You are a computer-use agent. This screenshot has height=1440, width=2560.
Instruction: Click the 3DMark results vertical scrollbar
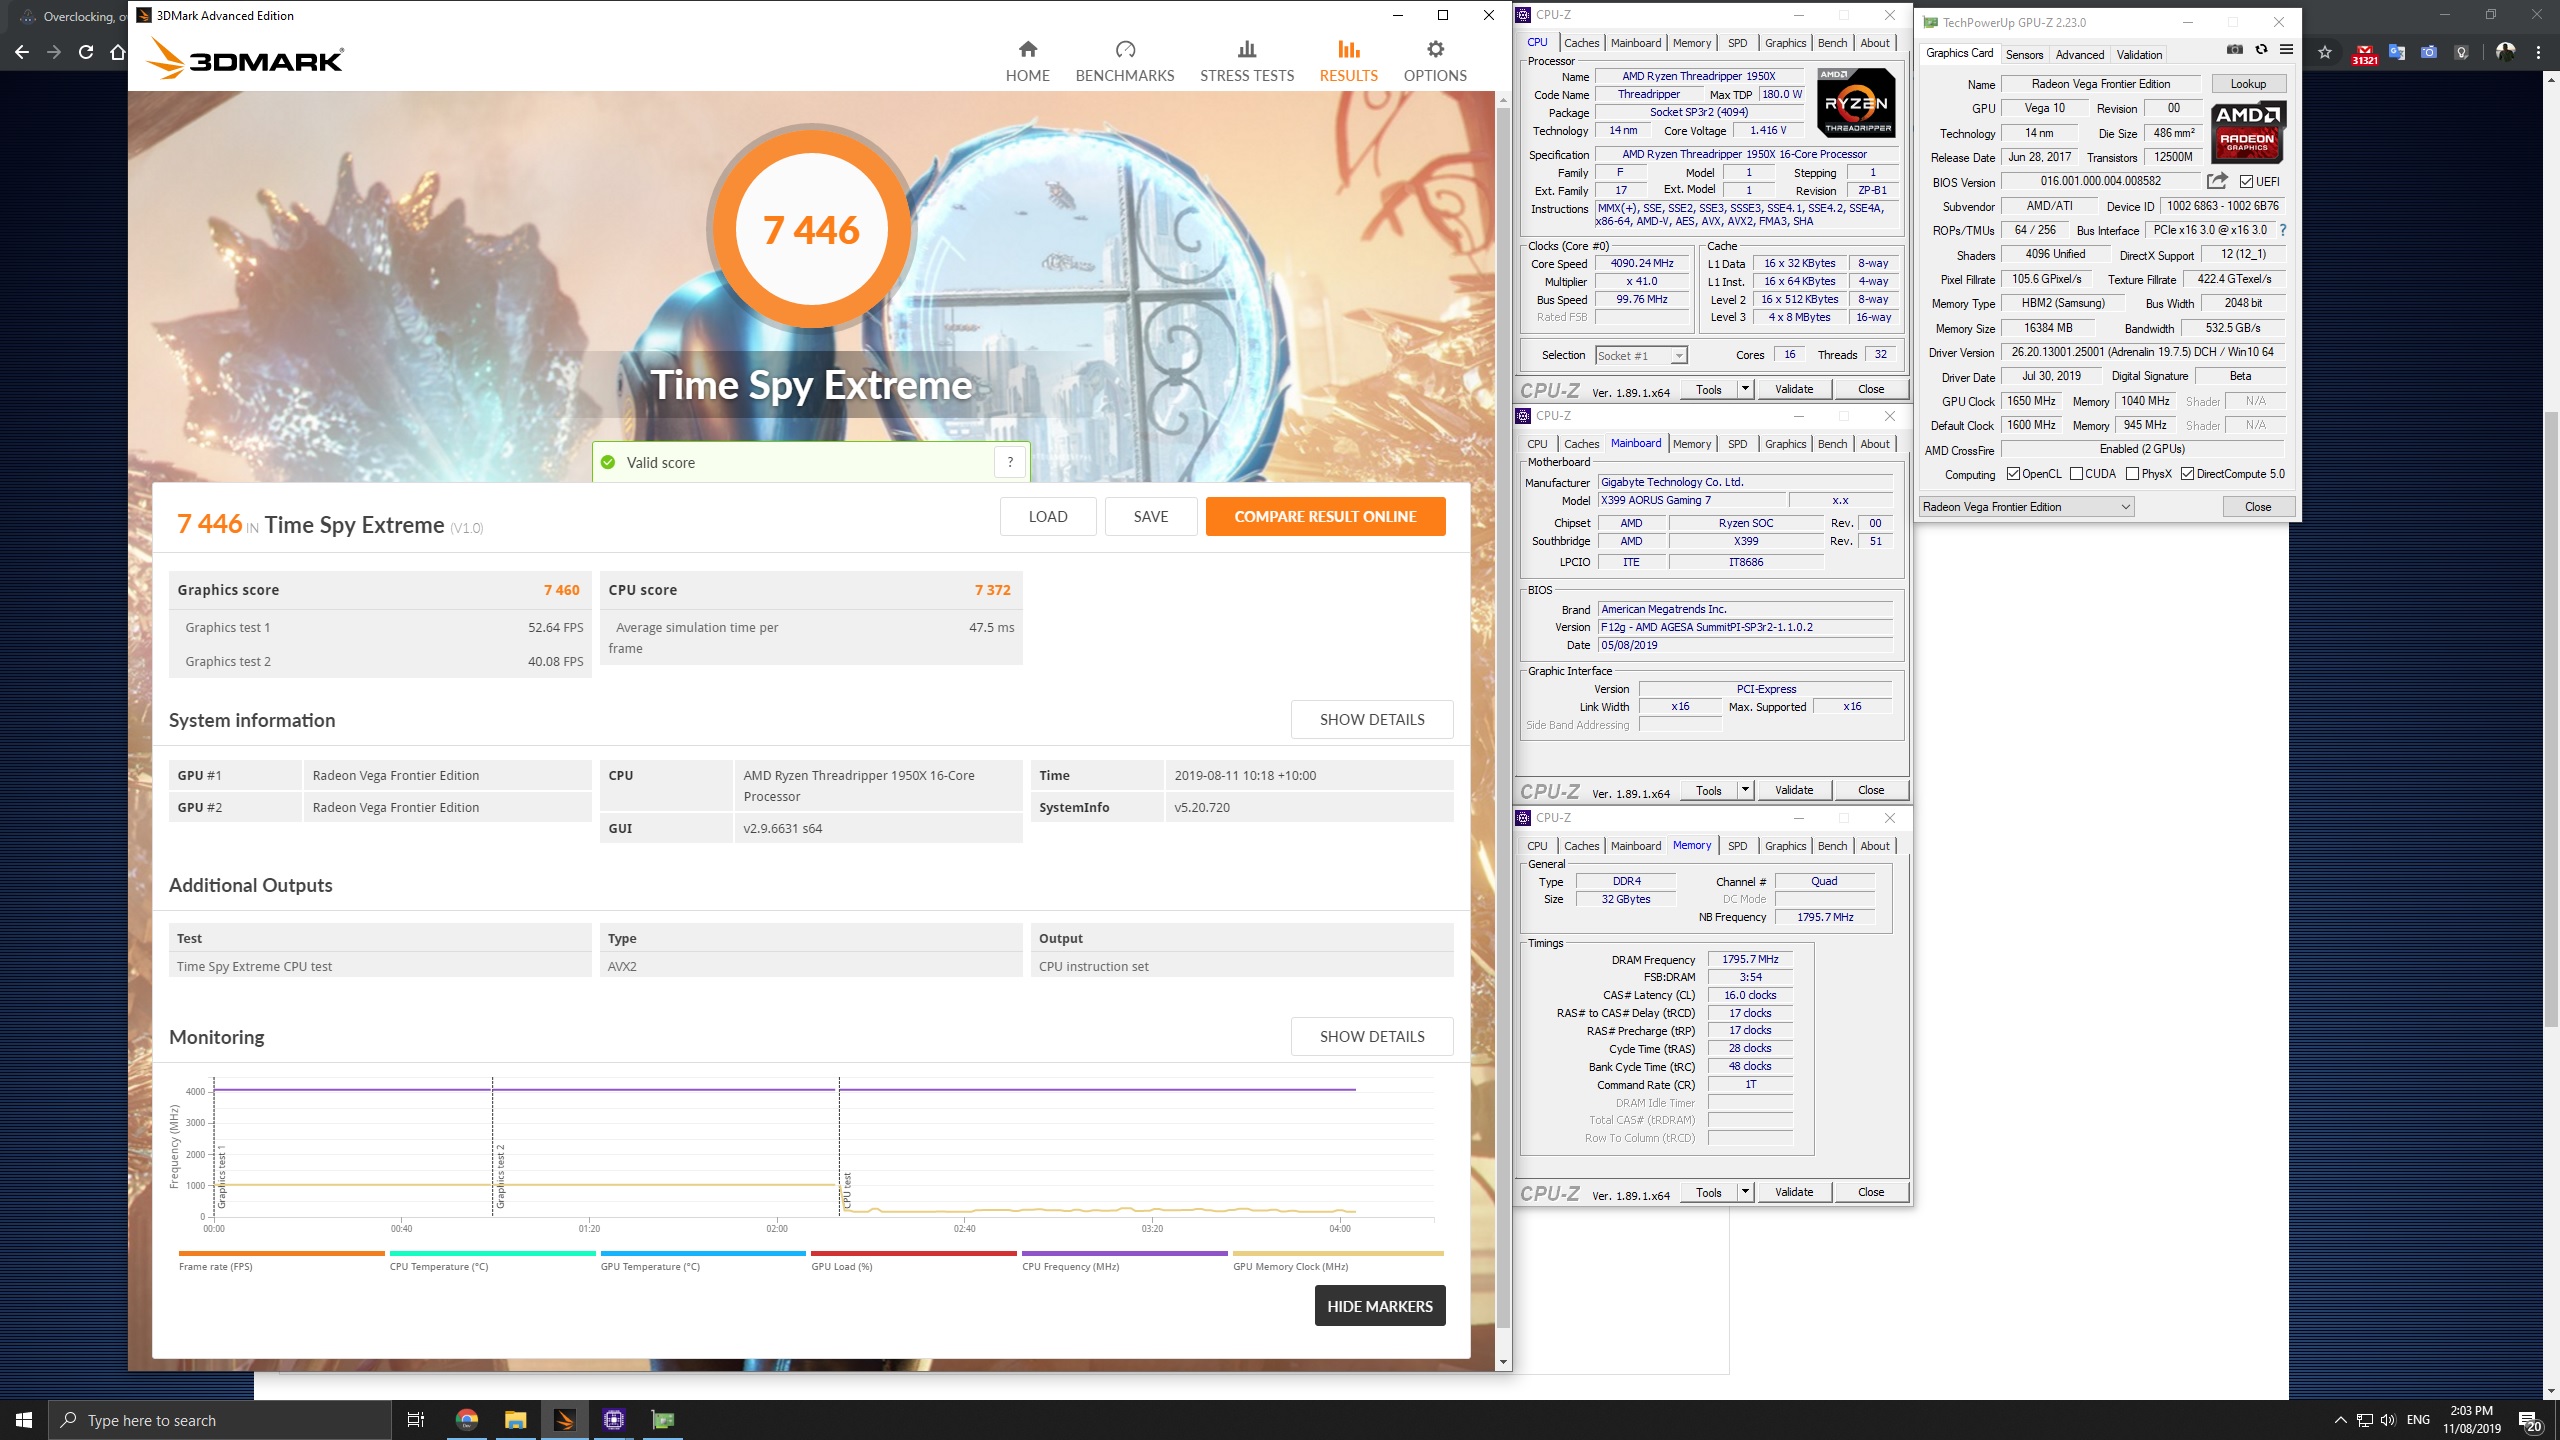pos(1502,720)
